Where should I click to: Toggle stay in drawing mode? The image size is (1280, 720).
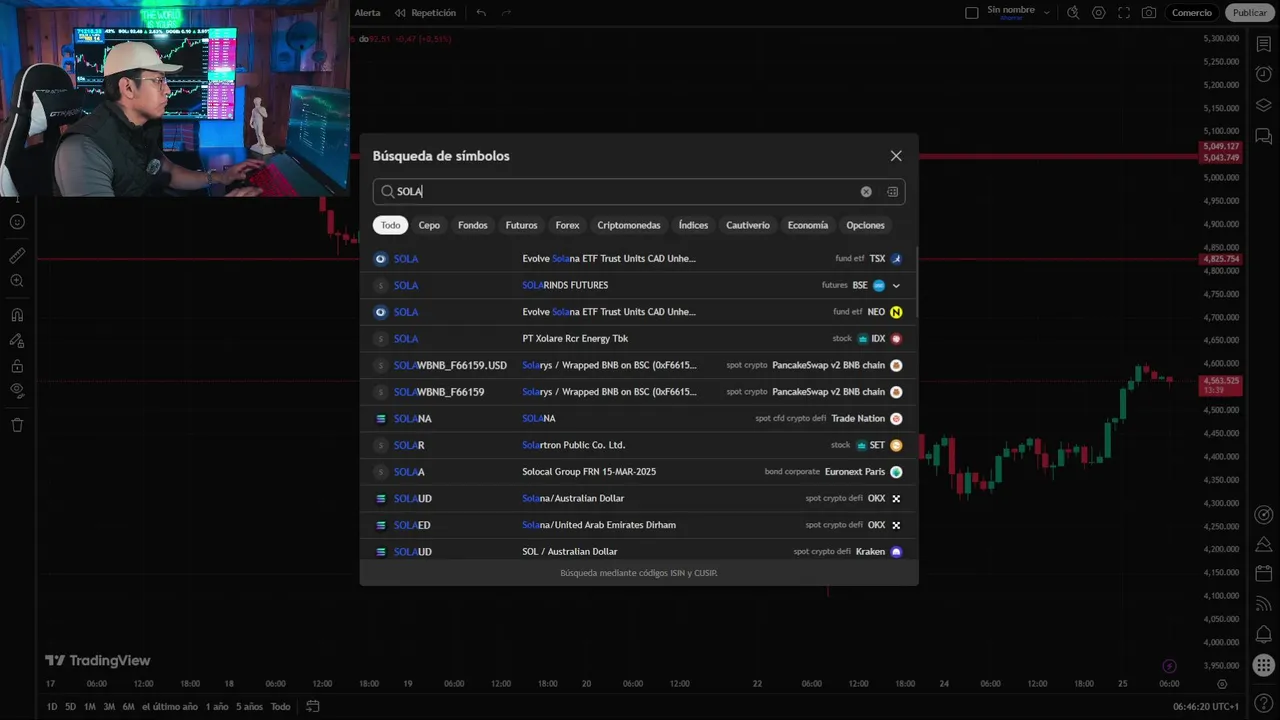point(17,341)
